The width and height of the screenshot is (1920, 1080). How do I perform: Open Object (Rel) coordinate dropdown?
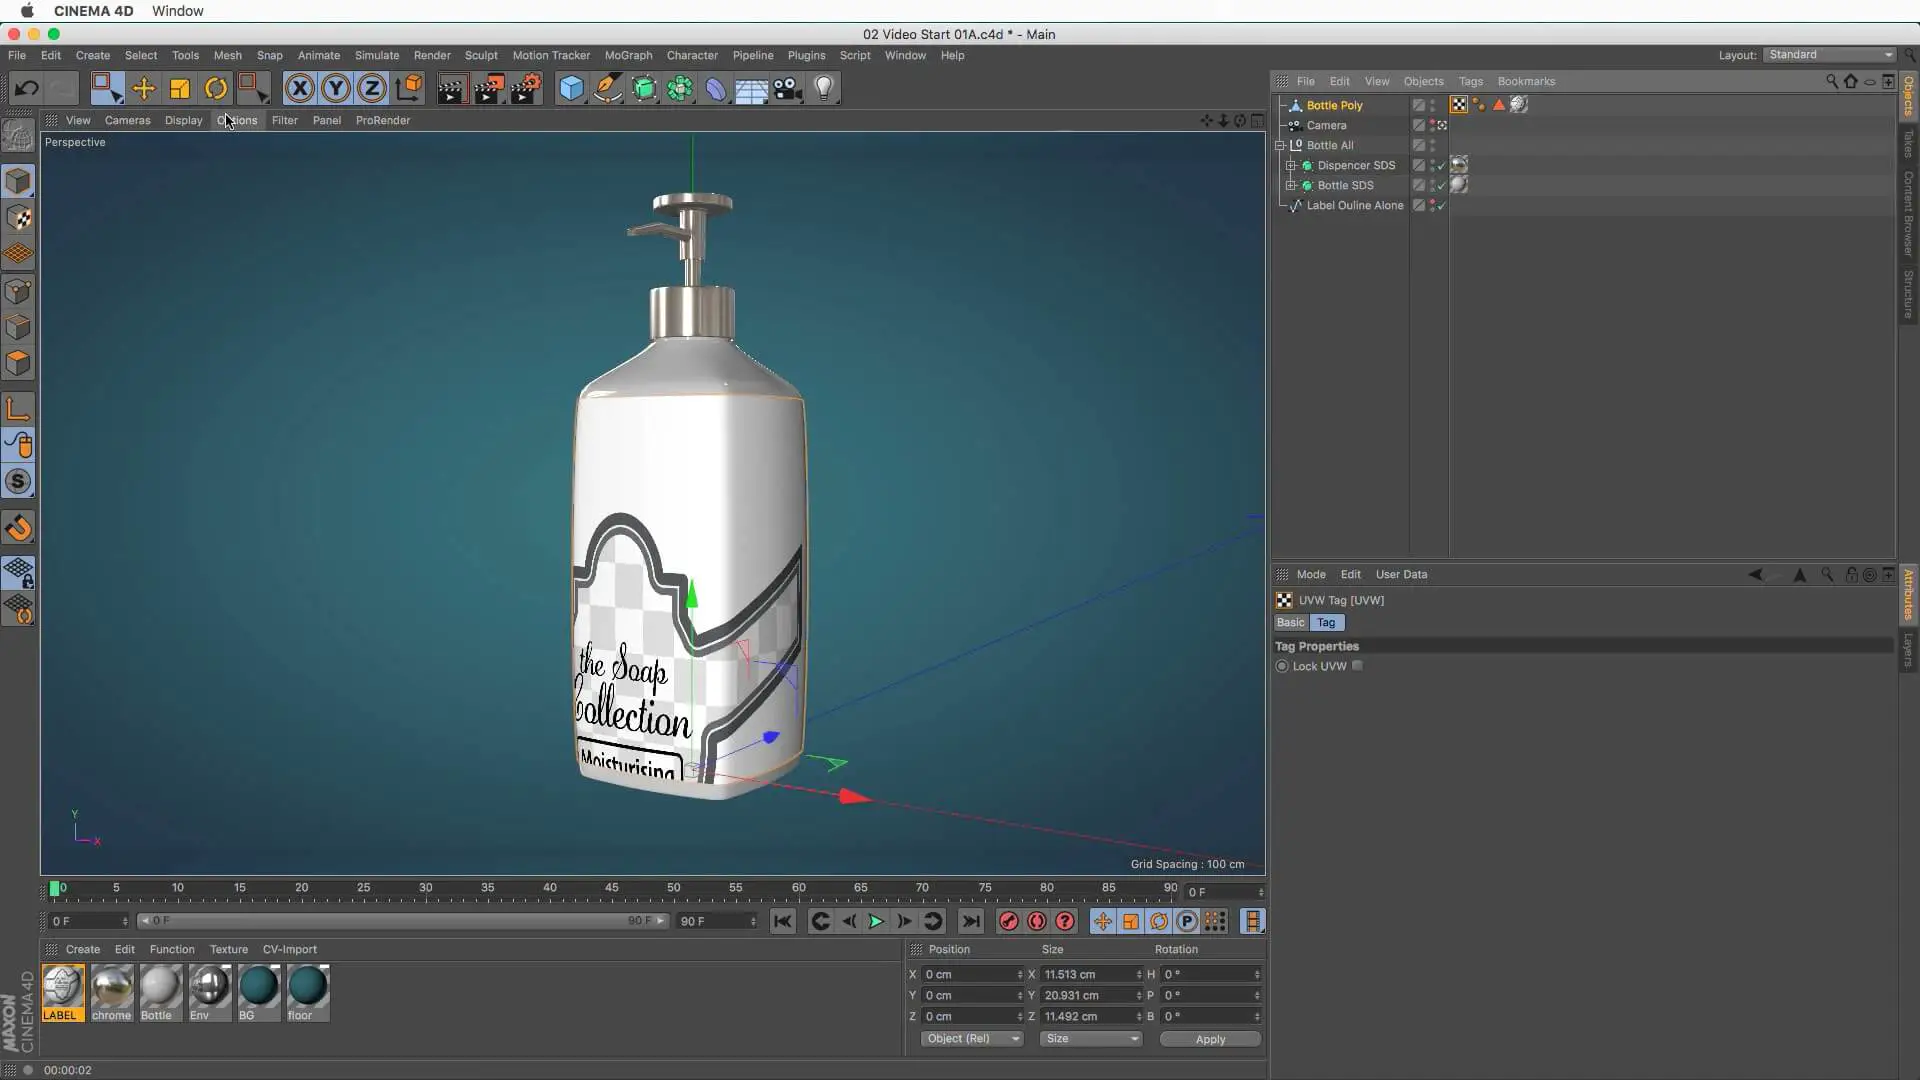[972, 1039]
